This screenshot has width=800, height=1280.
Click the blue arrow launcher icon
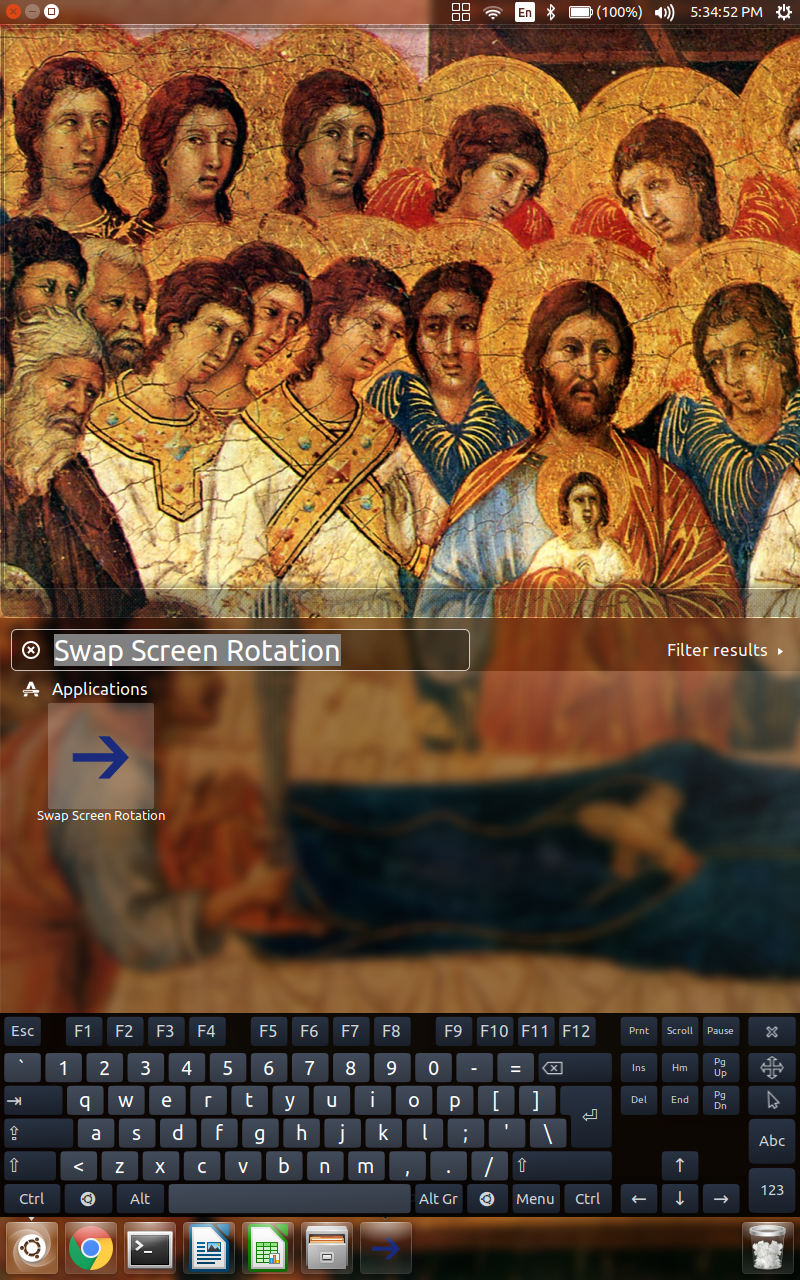pyautogui.click(x=386, y=1247)
